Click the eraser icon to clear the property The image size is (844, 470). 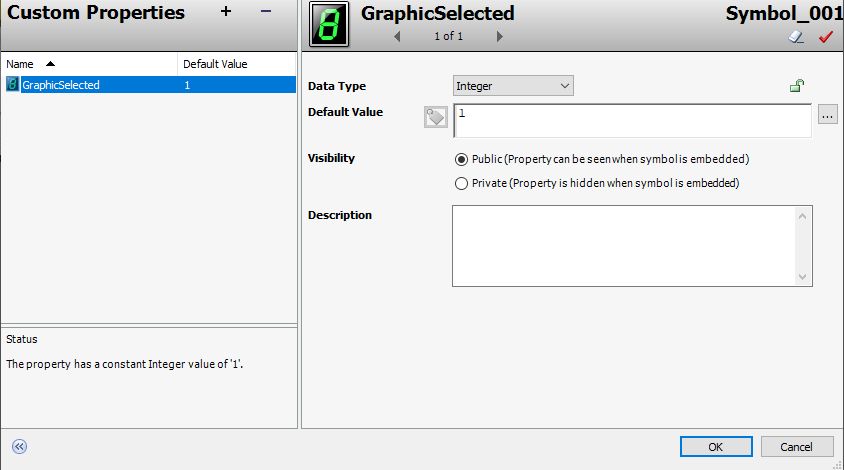pos(796,37)
